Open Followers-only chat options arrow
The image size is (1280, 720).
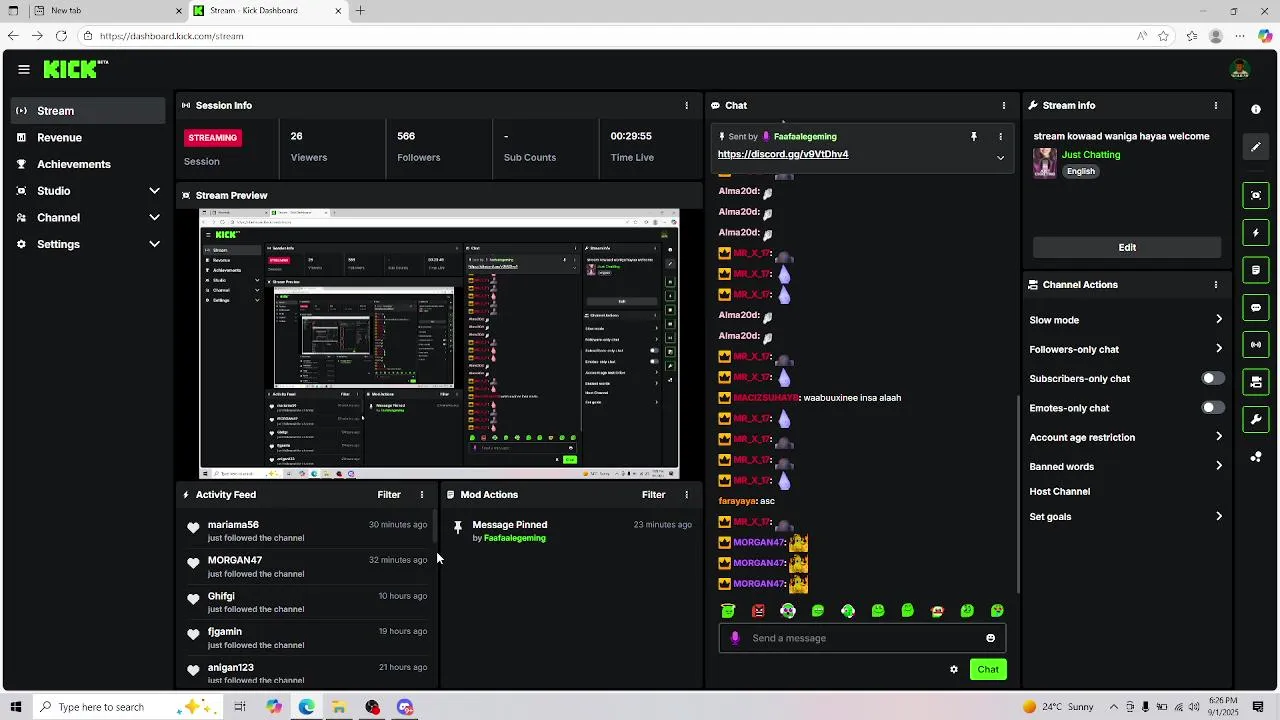(x=1218, y=349)
